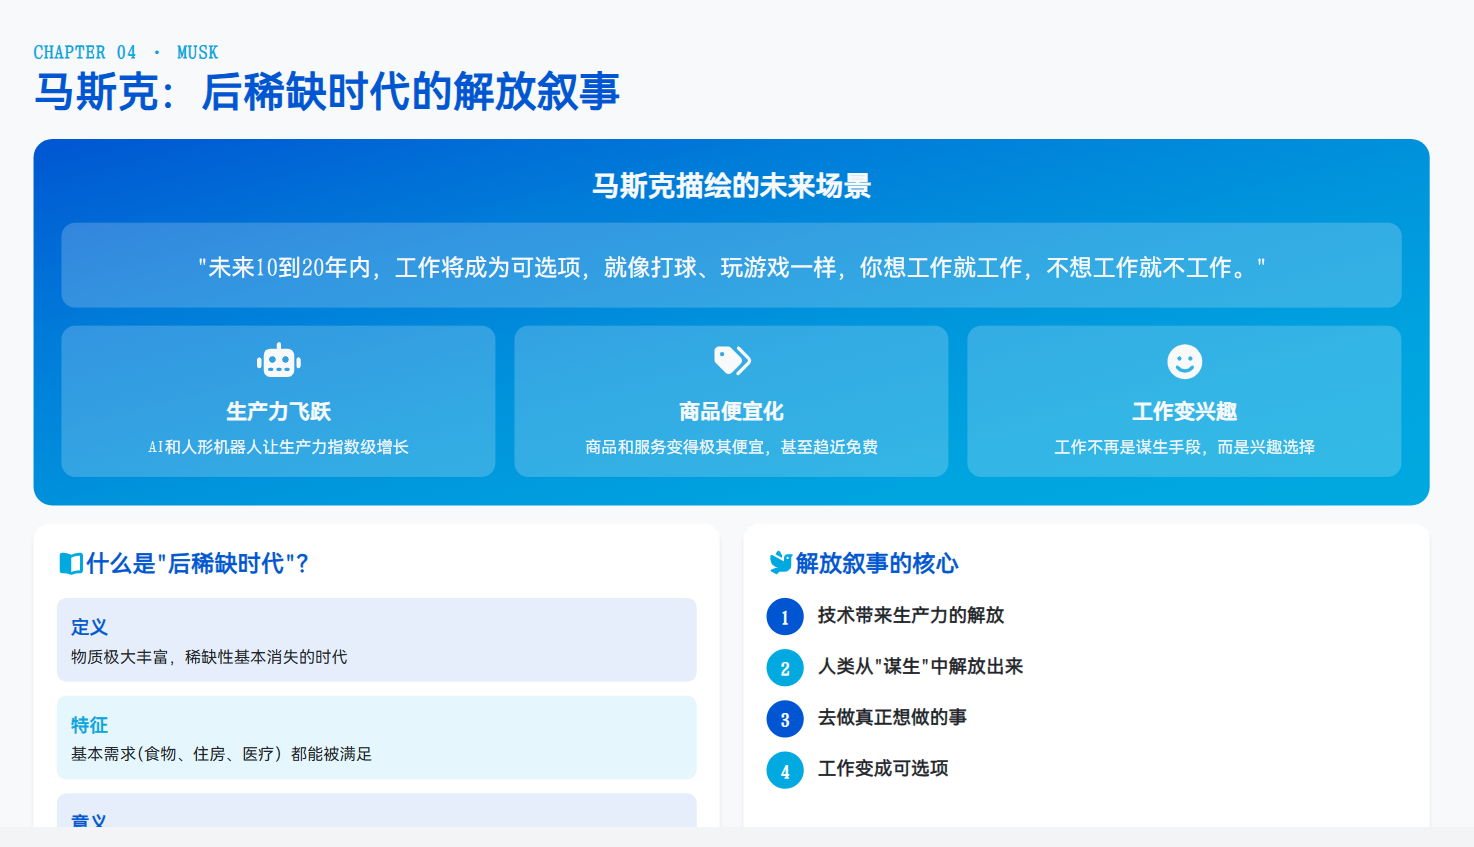Click the 马斯克描绘的未来场景 heading
Viewport: 1474px width, 847px height.
pos(731,186)
